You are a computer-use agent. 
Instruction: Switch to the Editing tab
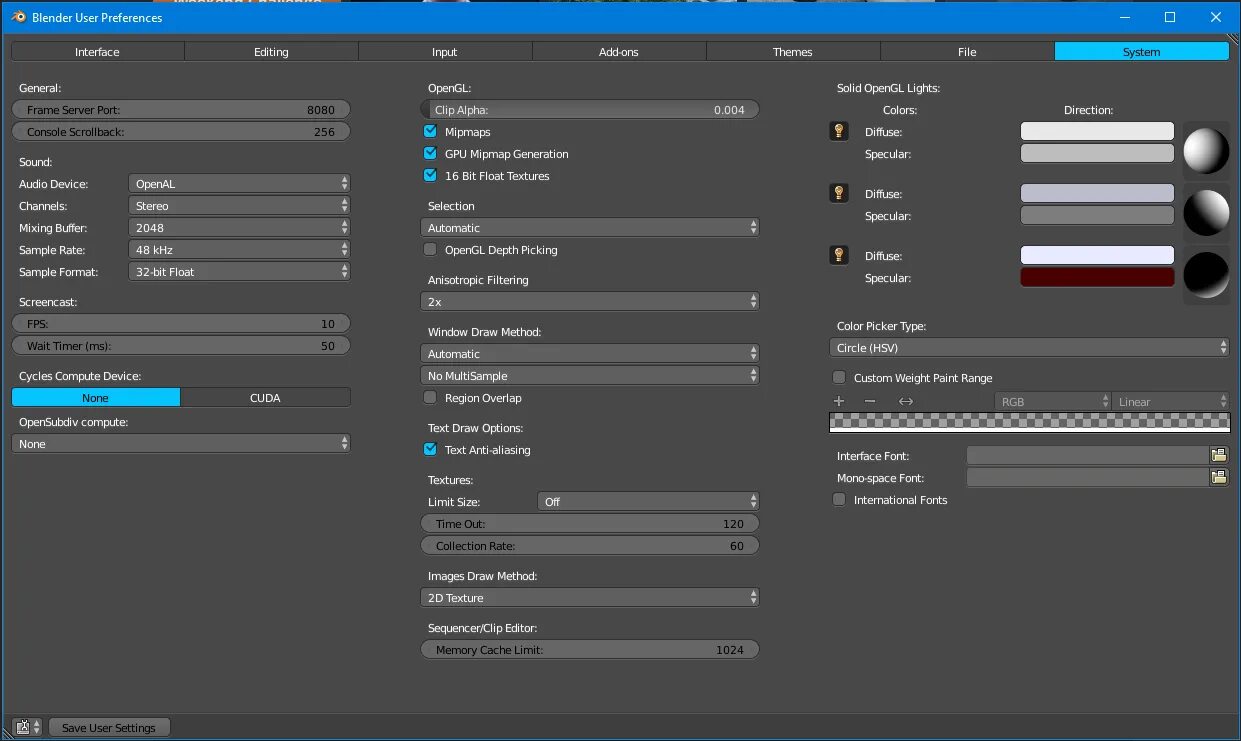click(x=271, y=51)
